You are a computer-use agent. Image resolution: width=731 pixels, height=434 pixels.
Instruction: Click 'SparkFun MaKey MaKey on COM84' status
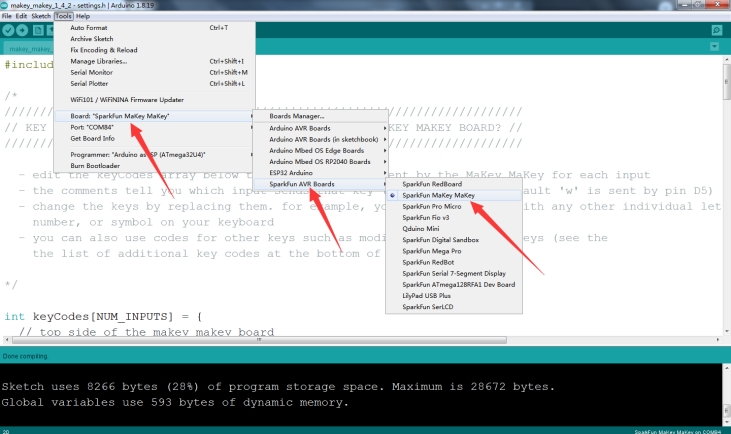[x=677, y=432]
